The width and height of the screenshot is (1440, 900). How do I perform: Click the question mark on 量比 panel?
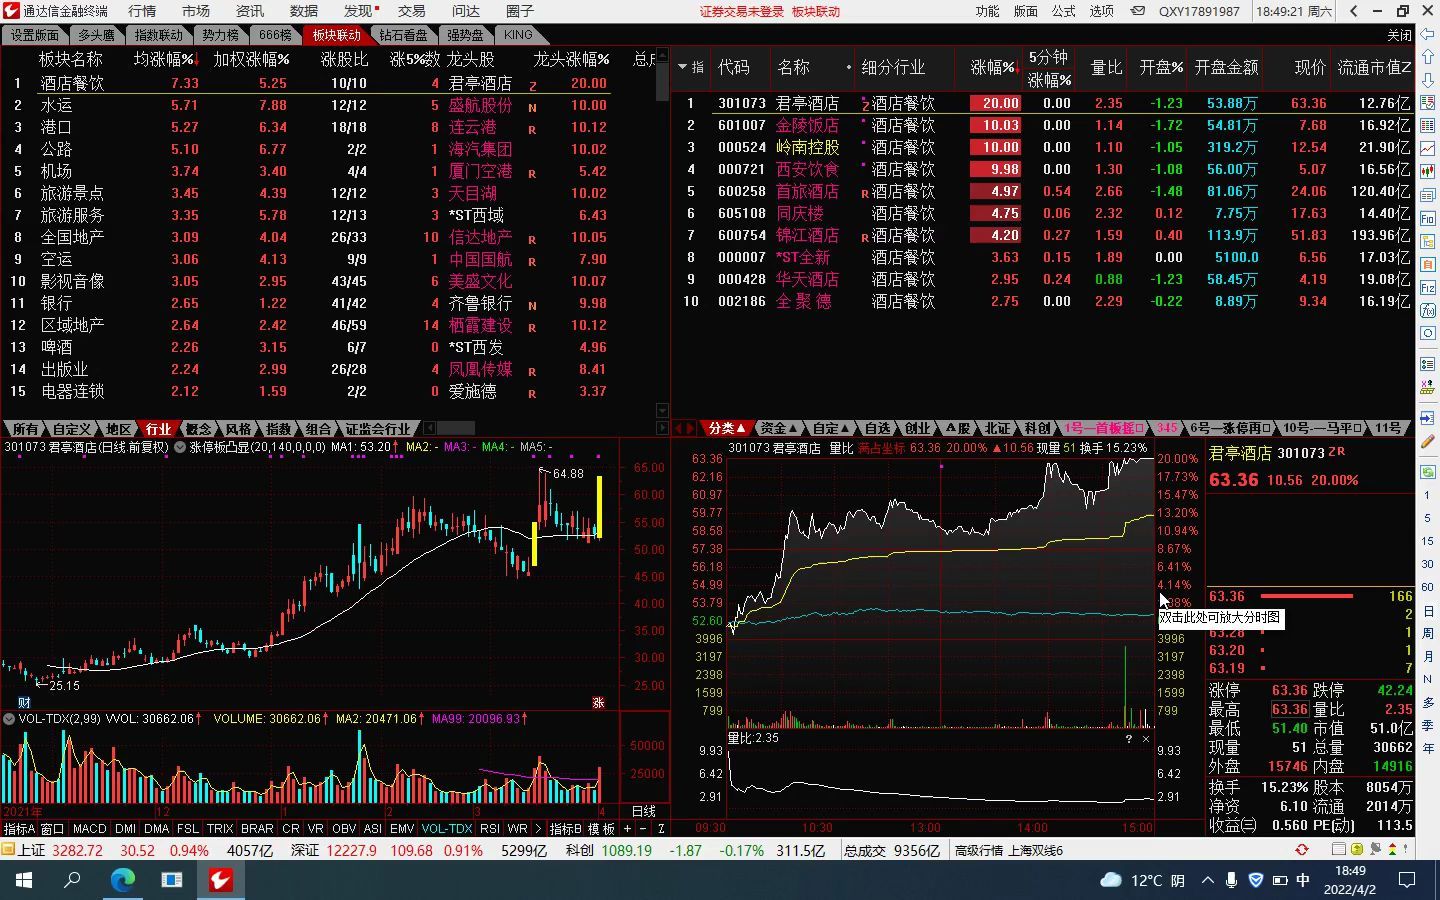point(1129,738)
